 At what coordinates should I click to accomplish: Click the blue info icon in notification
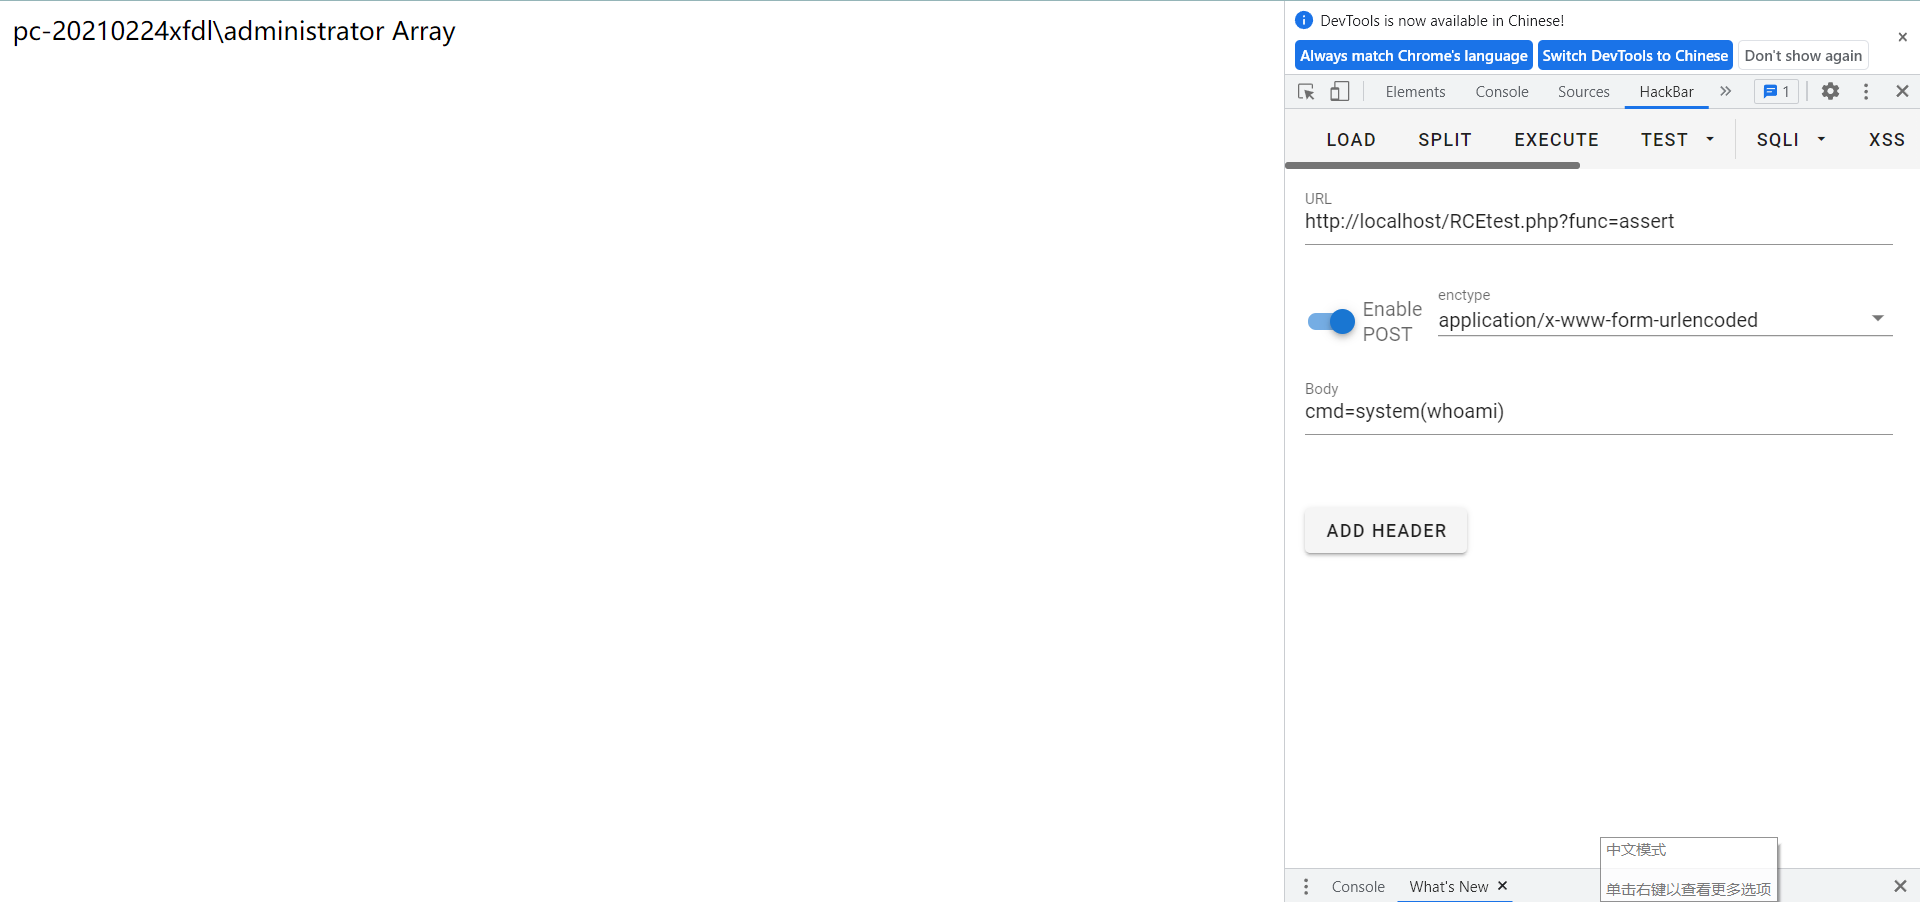point(1304,20)
